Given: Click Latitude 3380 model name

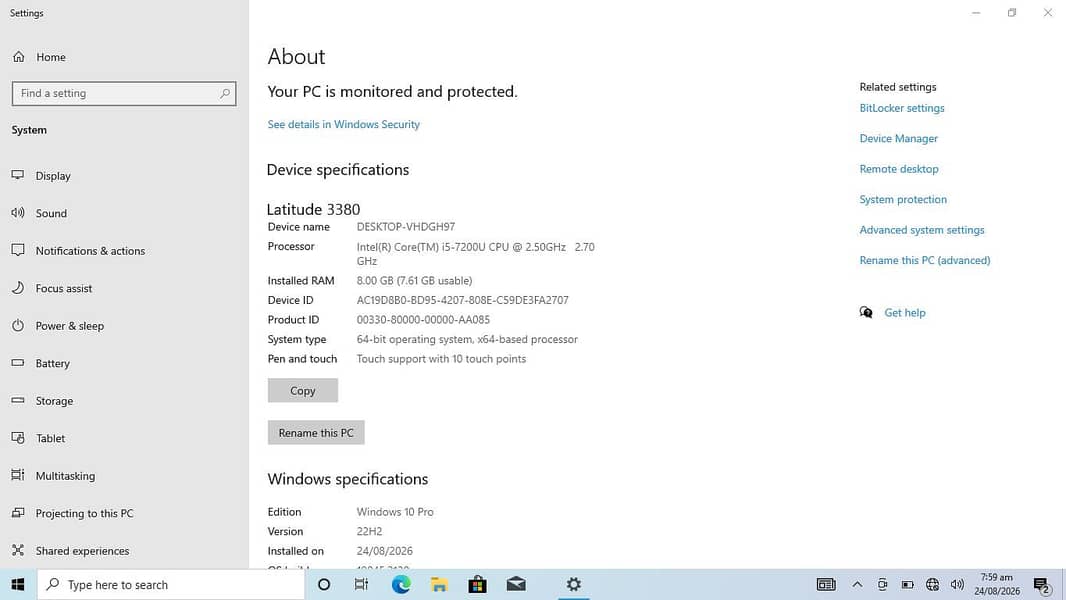Looking at the screenshot, I should pyautogui.click(x=313, y=209).
